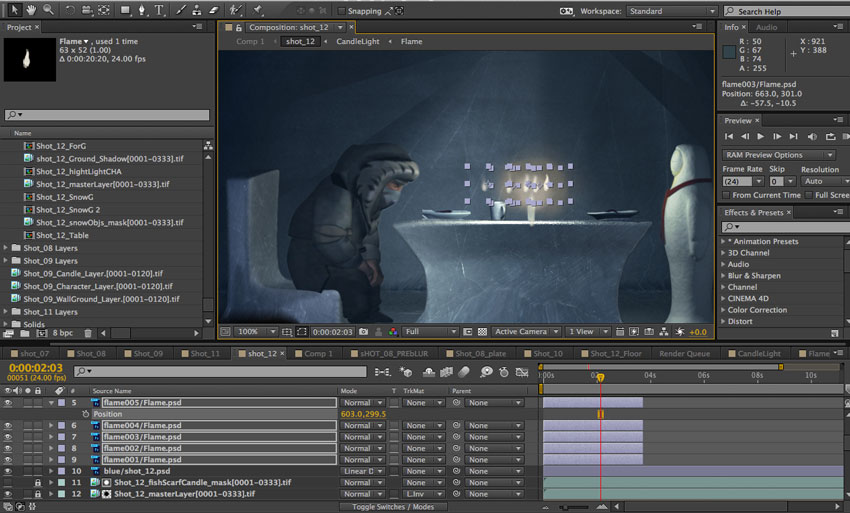Select the Roto Brush tool
850x513 pixels.
tap(235, 10)
